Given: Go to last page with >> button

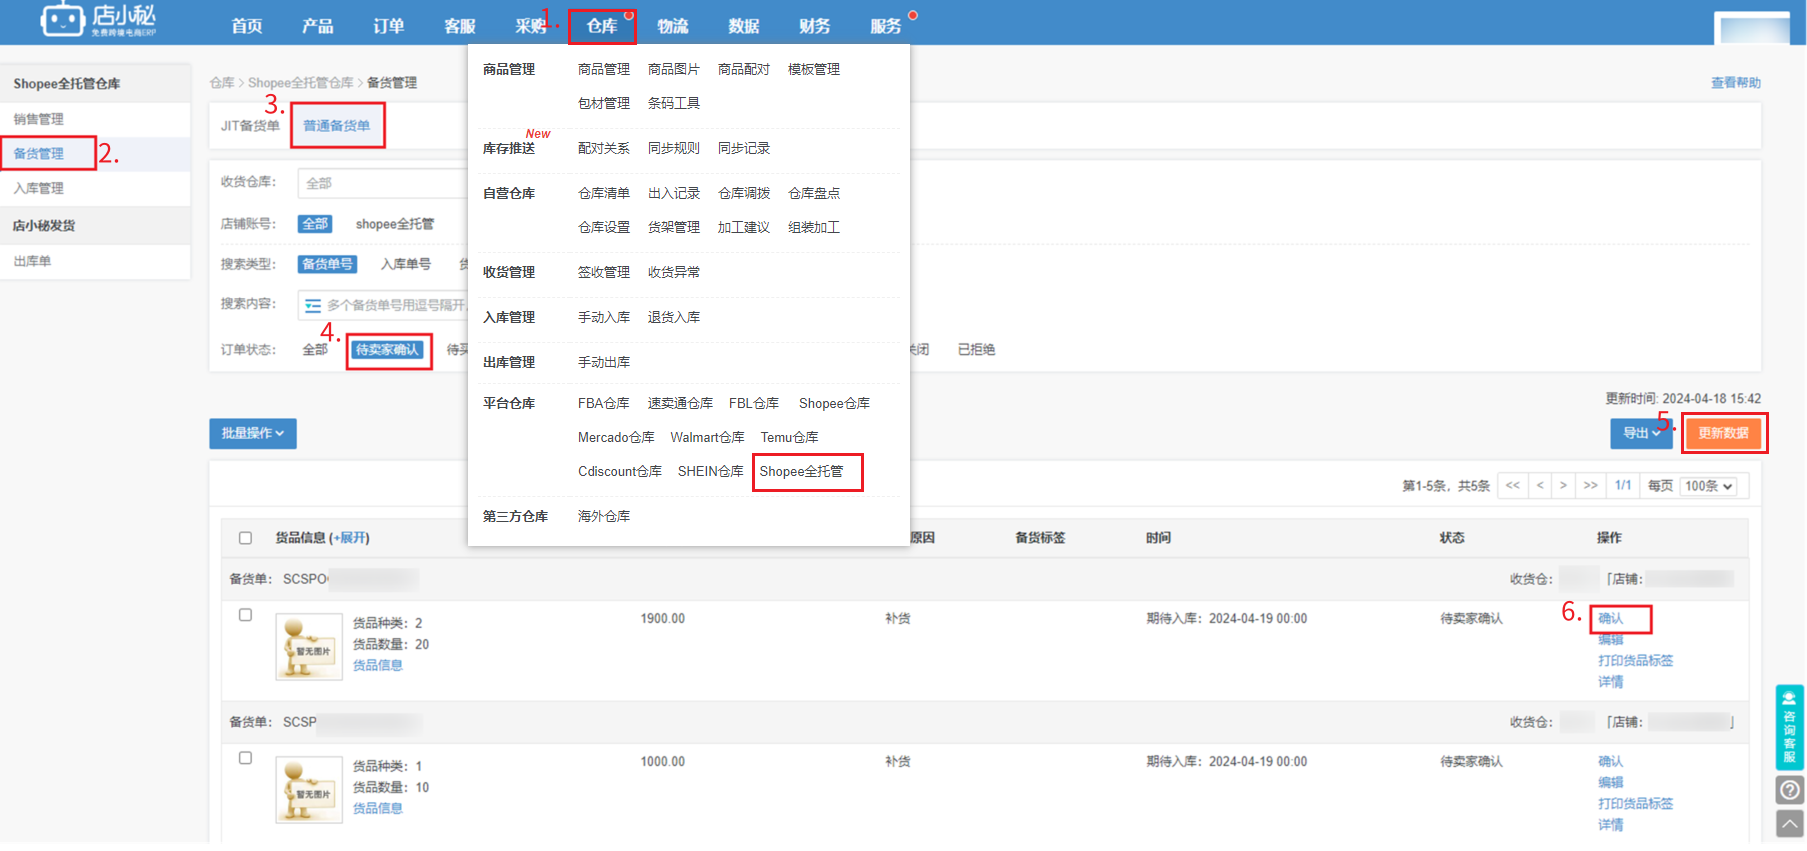Looking at the screenshot, I should pyautogui.click(x=1590, y=486).
